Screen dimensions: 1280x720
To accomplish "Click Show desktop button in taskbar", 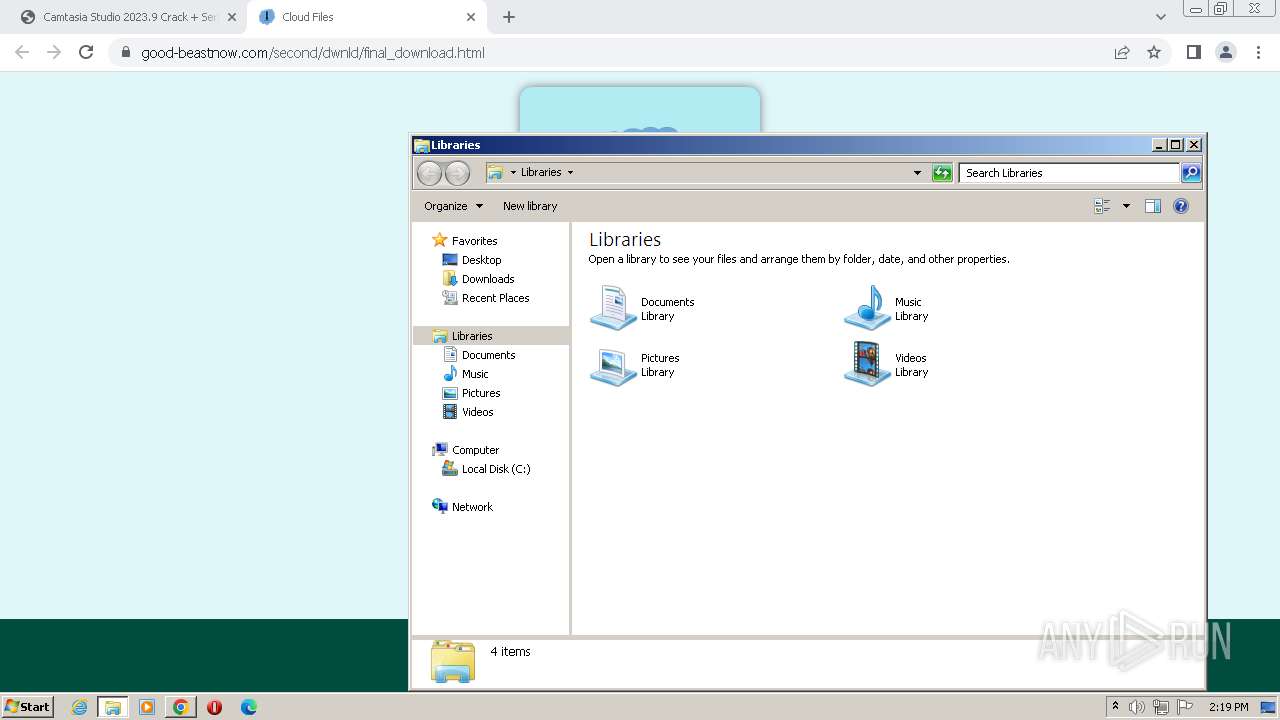I will point(1268,707).
